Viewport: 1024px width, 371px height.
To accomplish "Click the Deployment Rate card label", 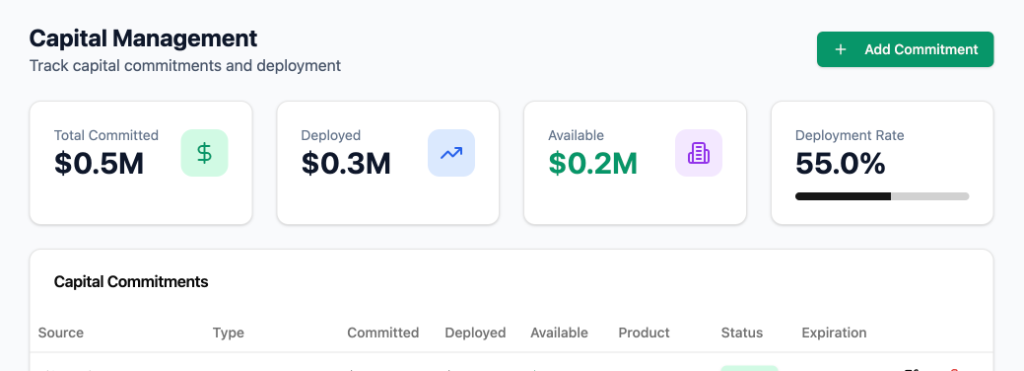I will point(850,135).
